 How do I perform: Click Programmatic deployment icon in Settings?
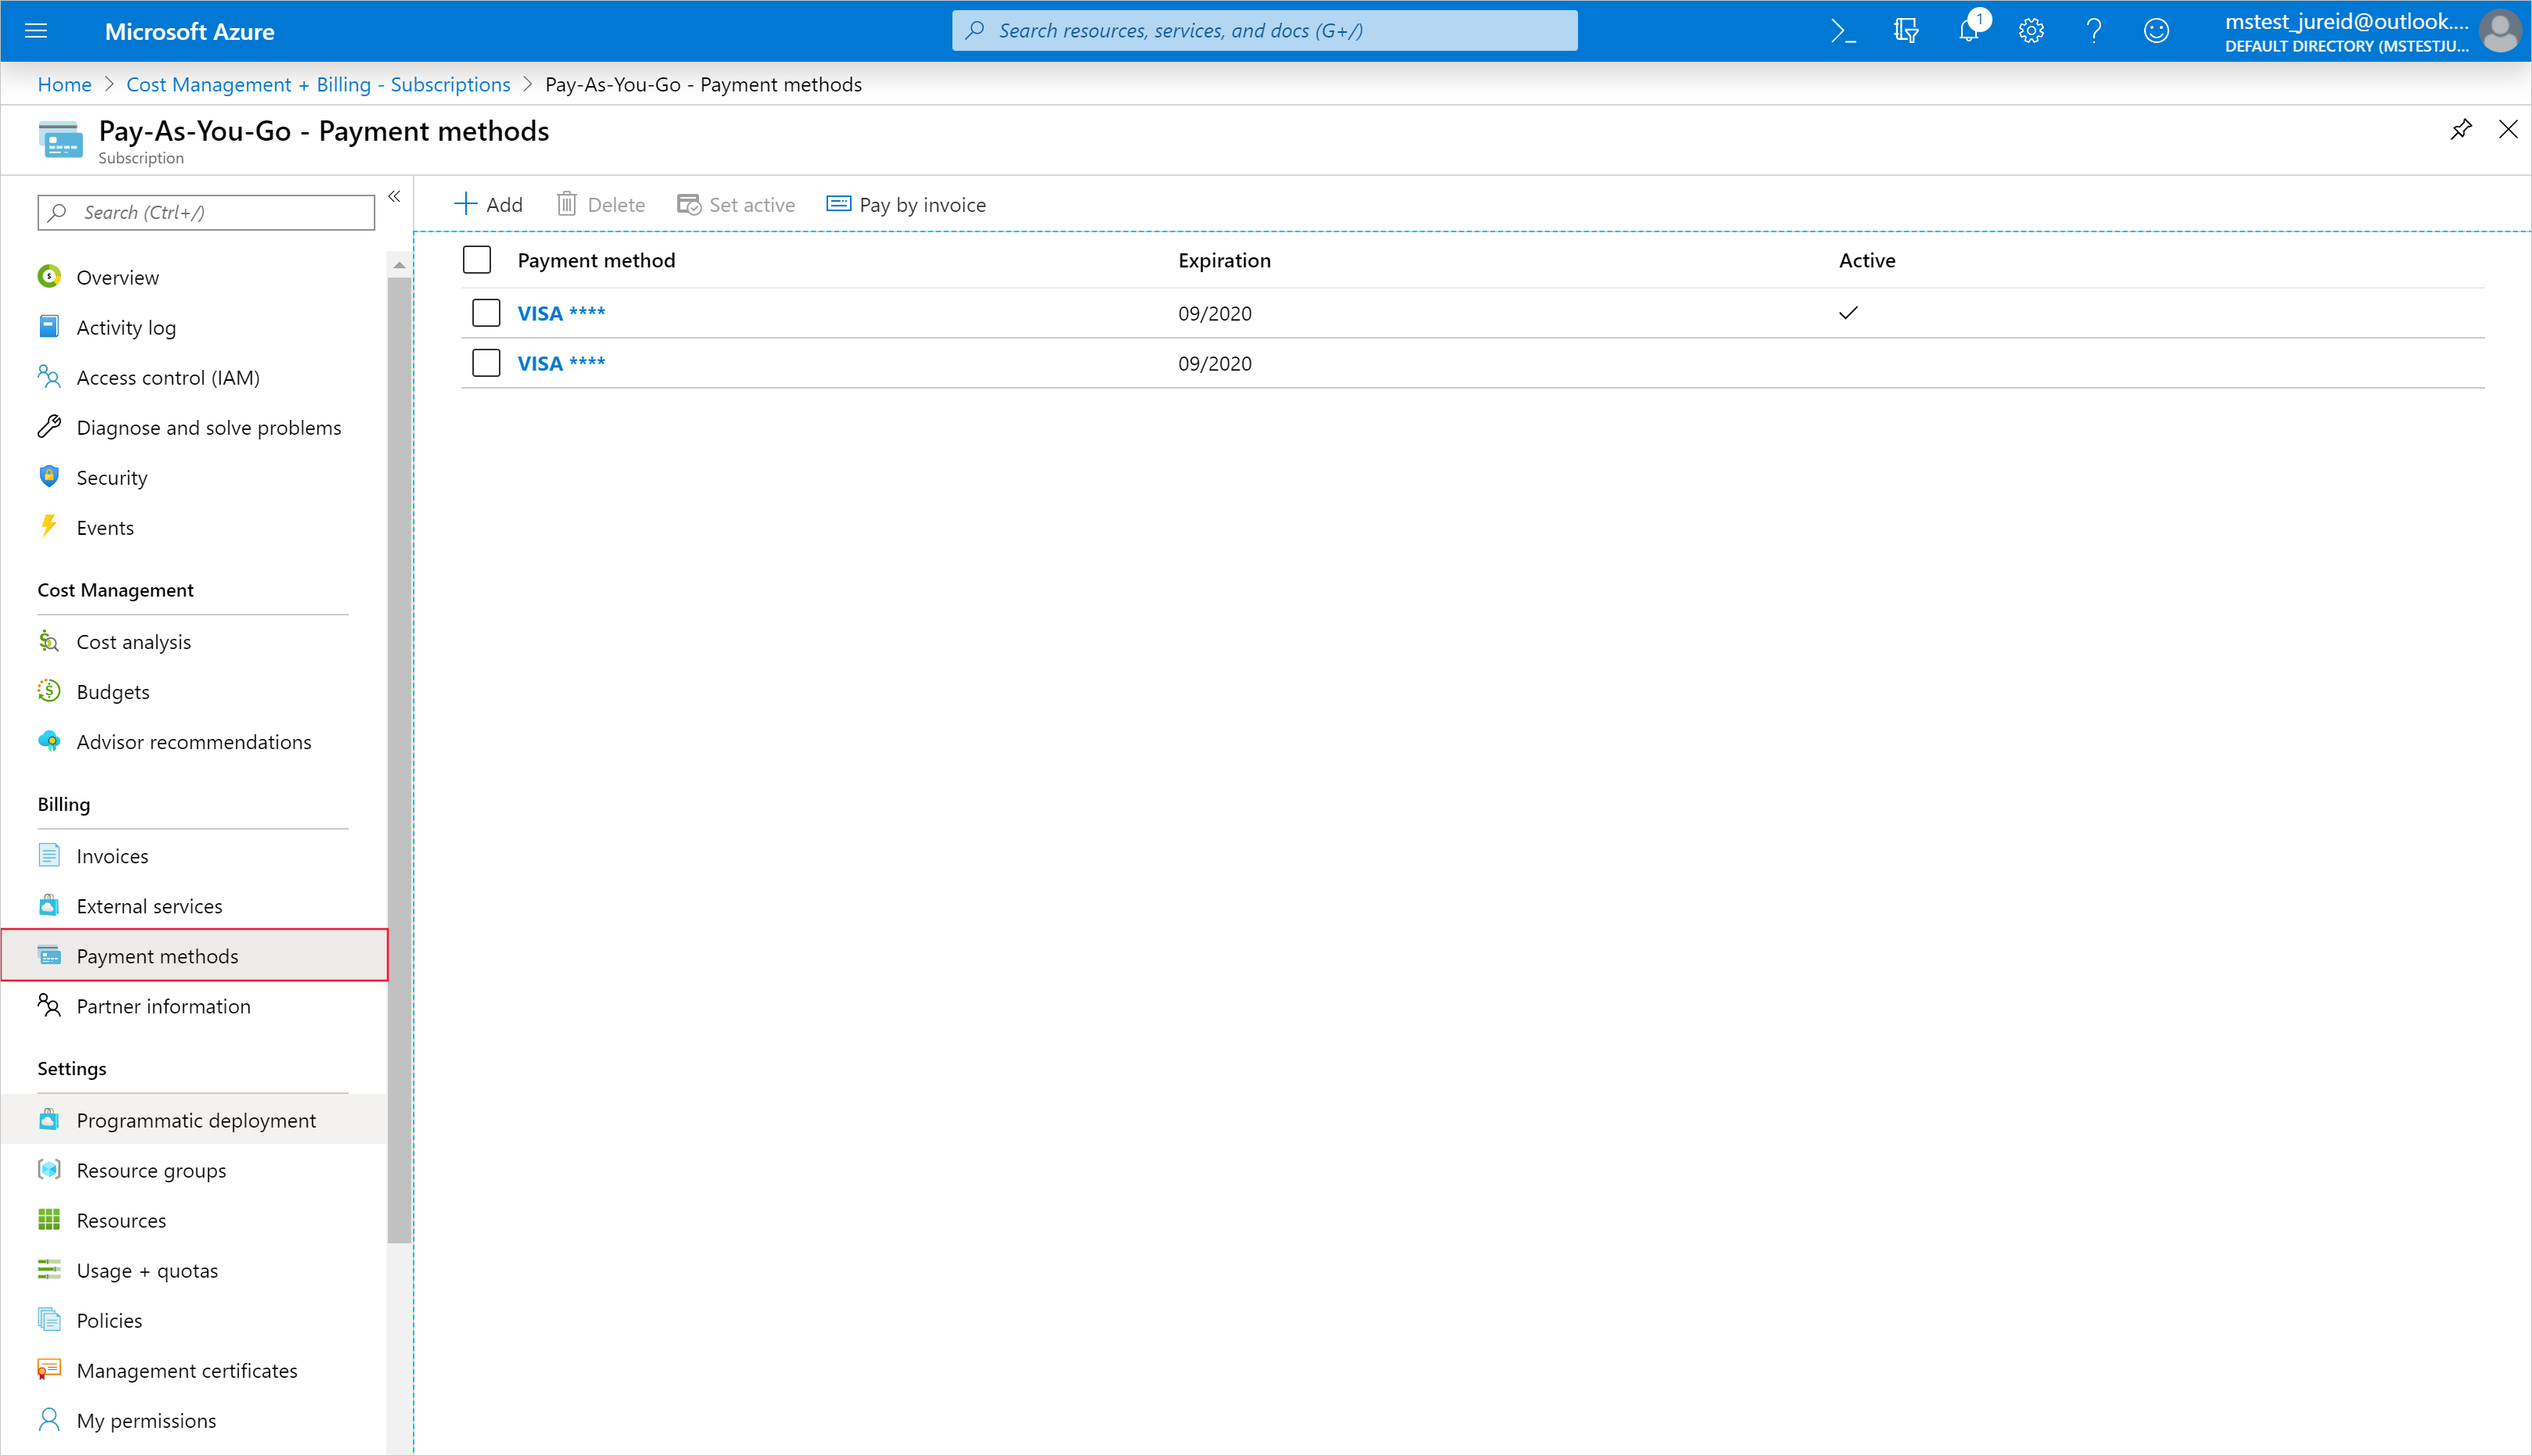(48, 1118)
